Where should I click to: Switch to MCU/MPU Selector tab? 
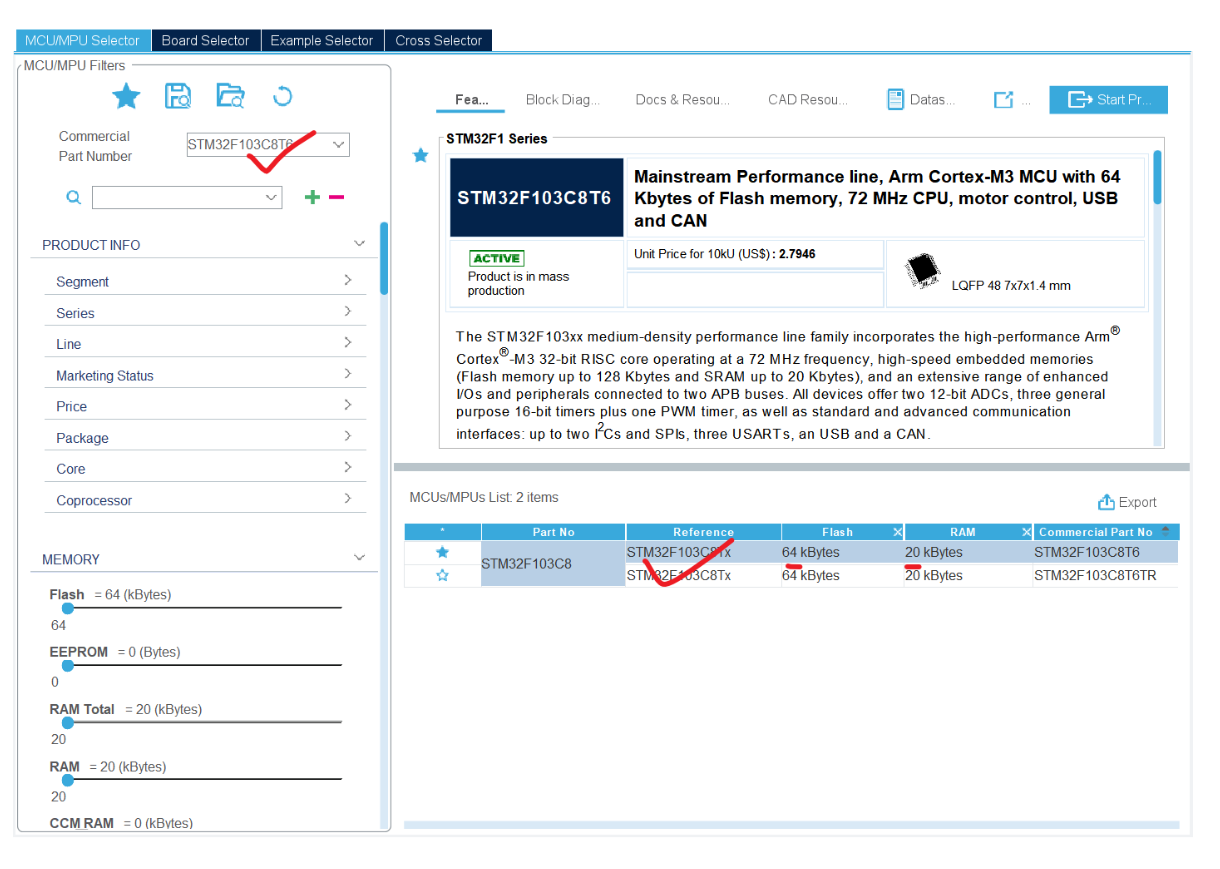(x=83, y=40)
